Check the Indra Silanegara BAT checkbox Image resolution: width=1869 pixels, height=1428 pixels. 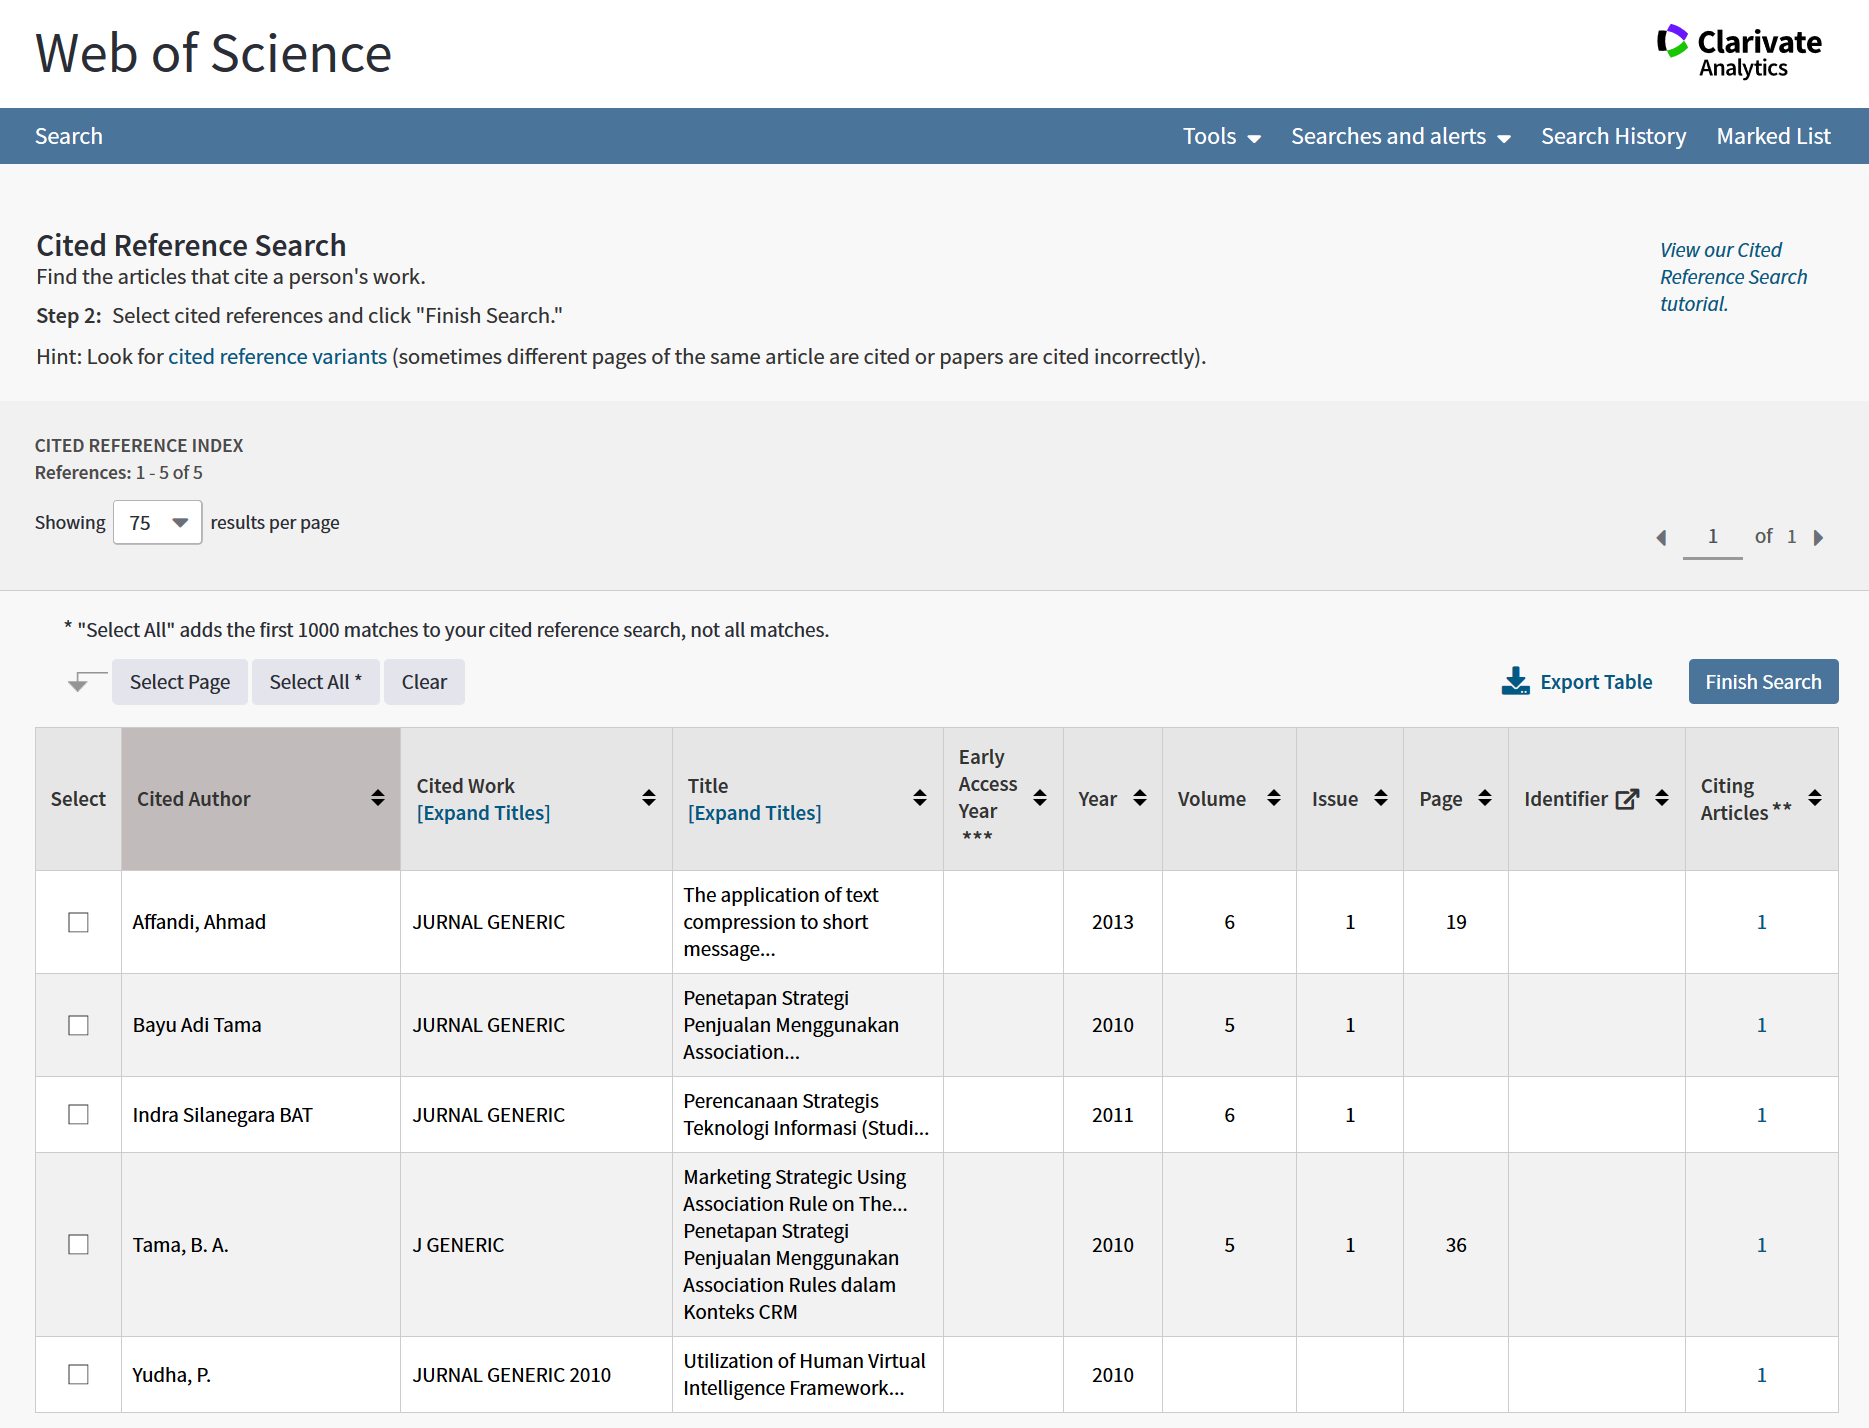tap(78, 1114)
